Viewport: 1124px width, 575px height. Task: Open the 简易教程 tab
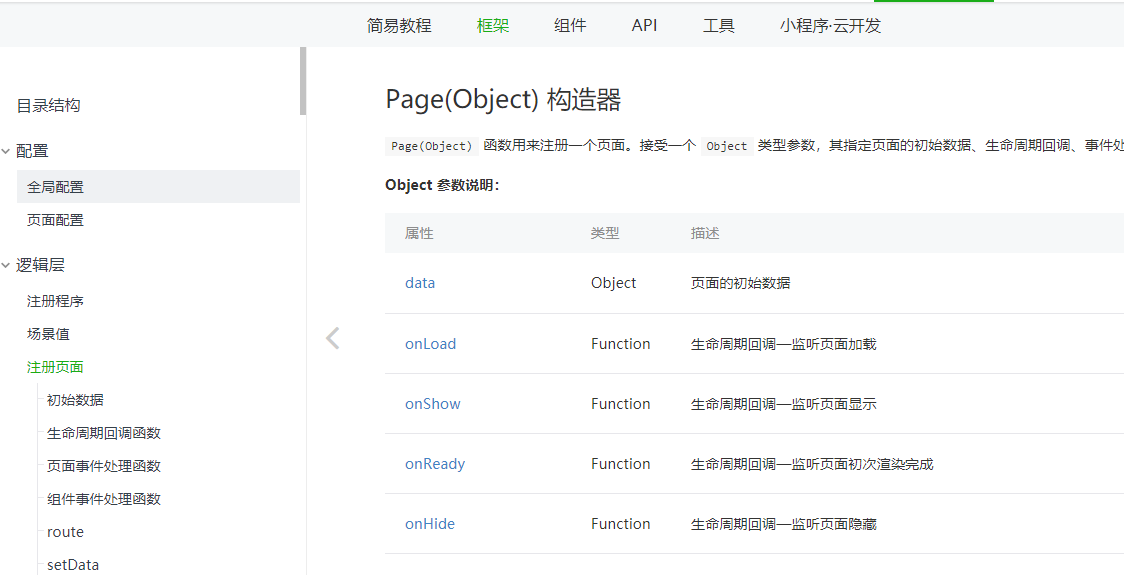tap(399, 26)
